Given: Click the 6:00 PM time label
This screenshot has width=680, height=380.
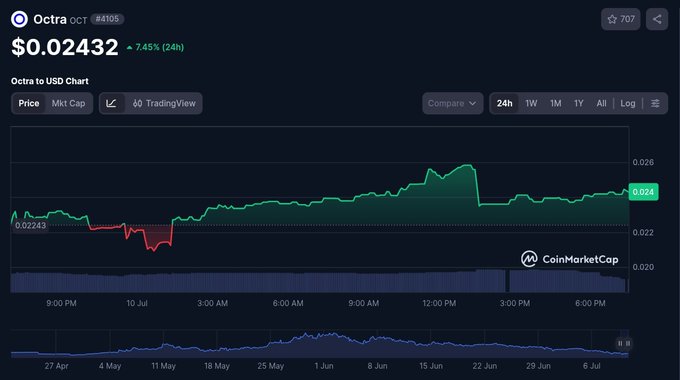Looking at the screenshot, I should pos(590,303).
